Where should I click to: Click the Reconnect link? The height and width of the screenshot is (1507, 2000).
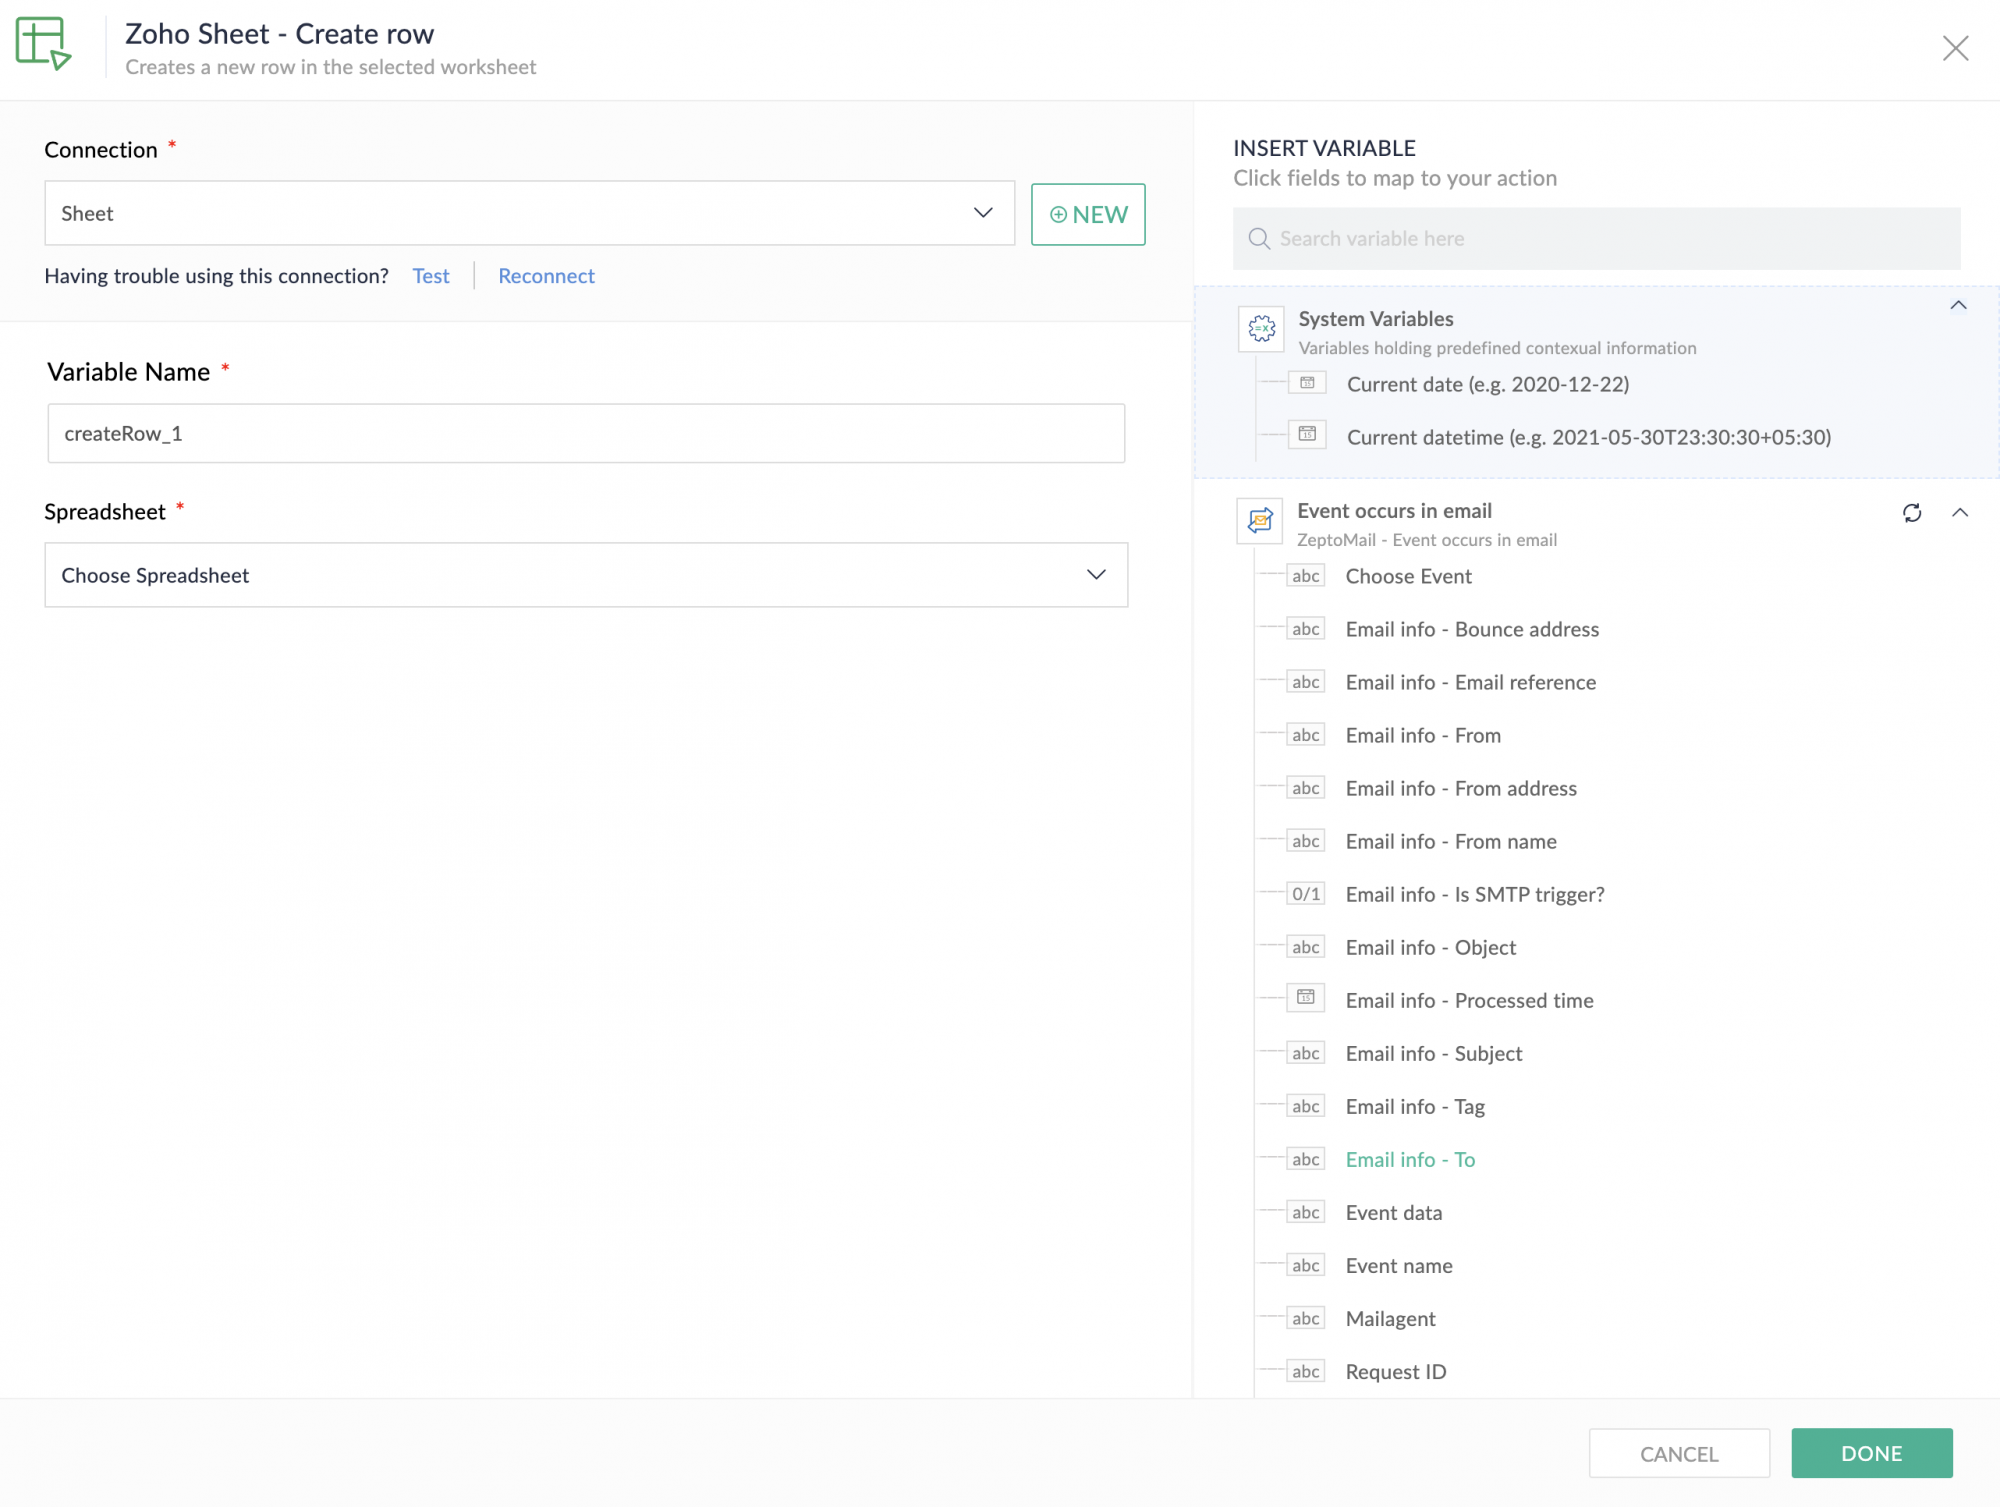[x=546, y=276]
